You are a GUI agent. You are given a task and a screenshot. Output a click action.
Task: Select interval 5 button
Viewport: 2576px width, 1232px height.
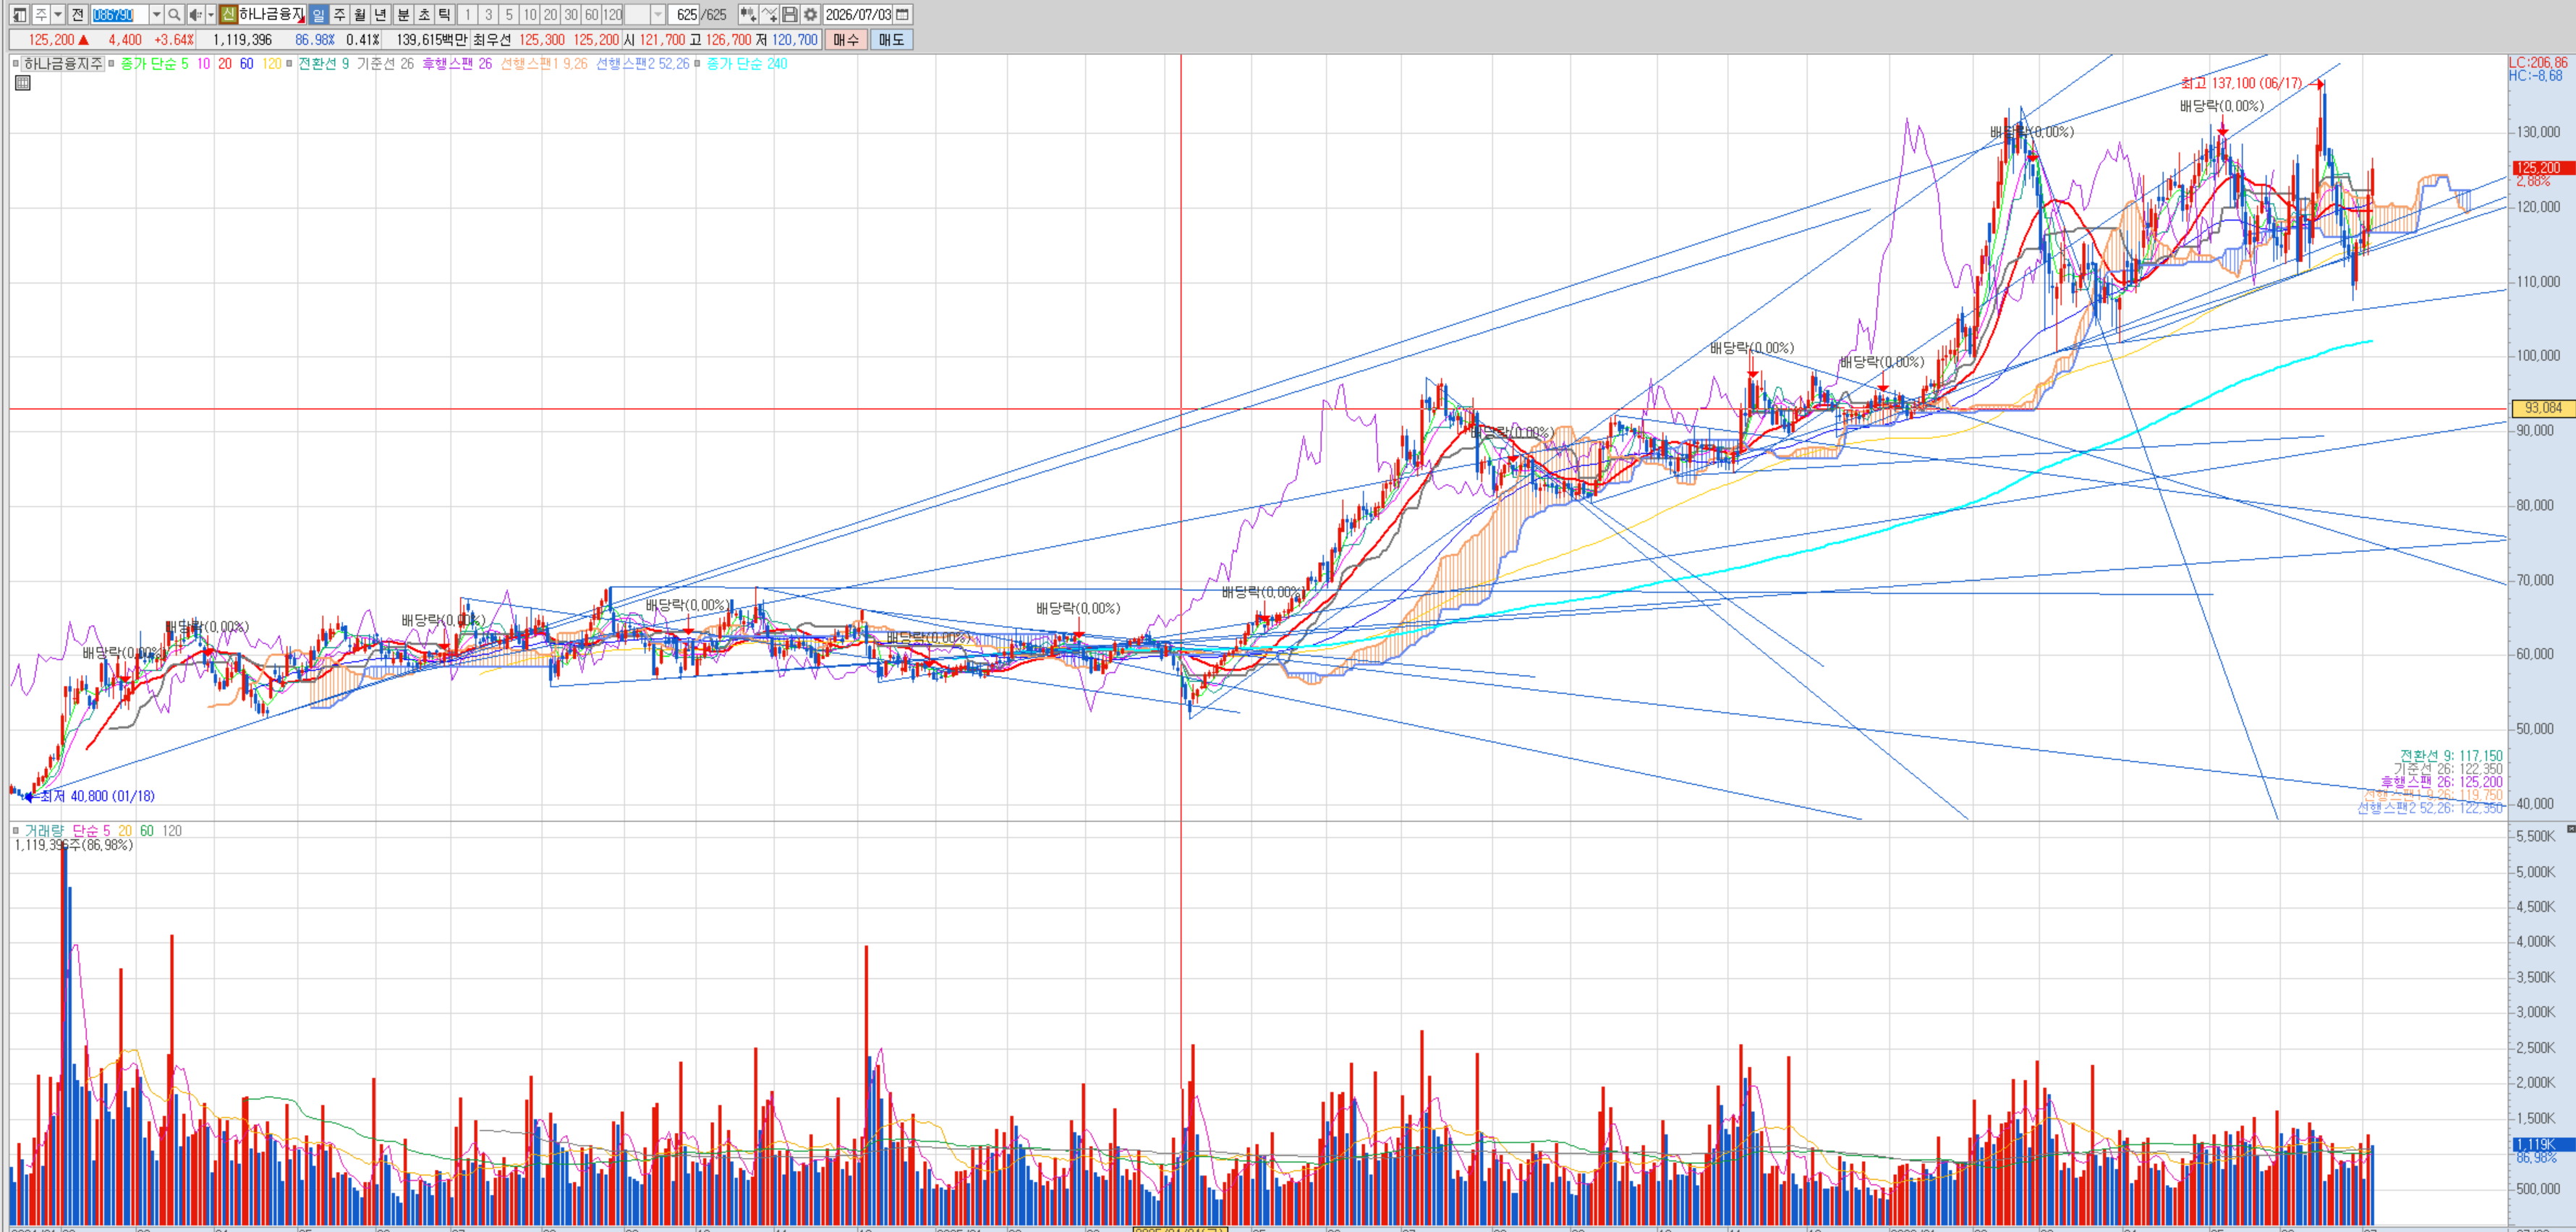coord(509,15)
